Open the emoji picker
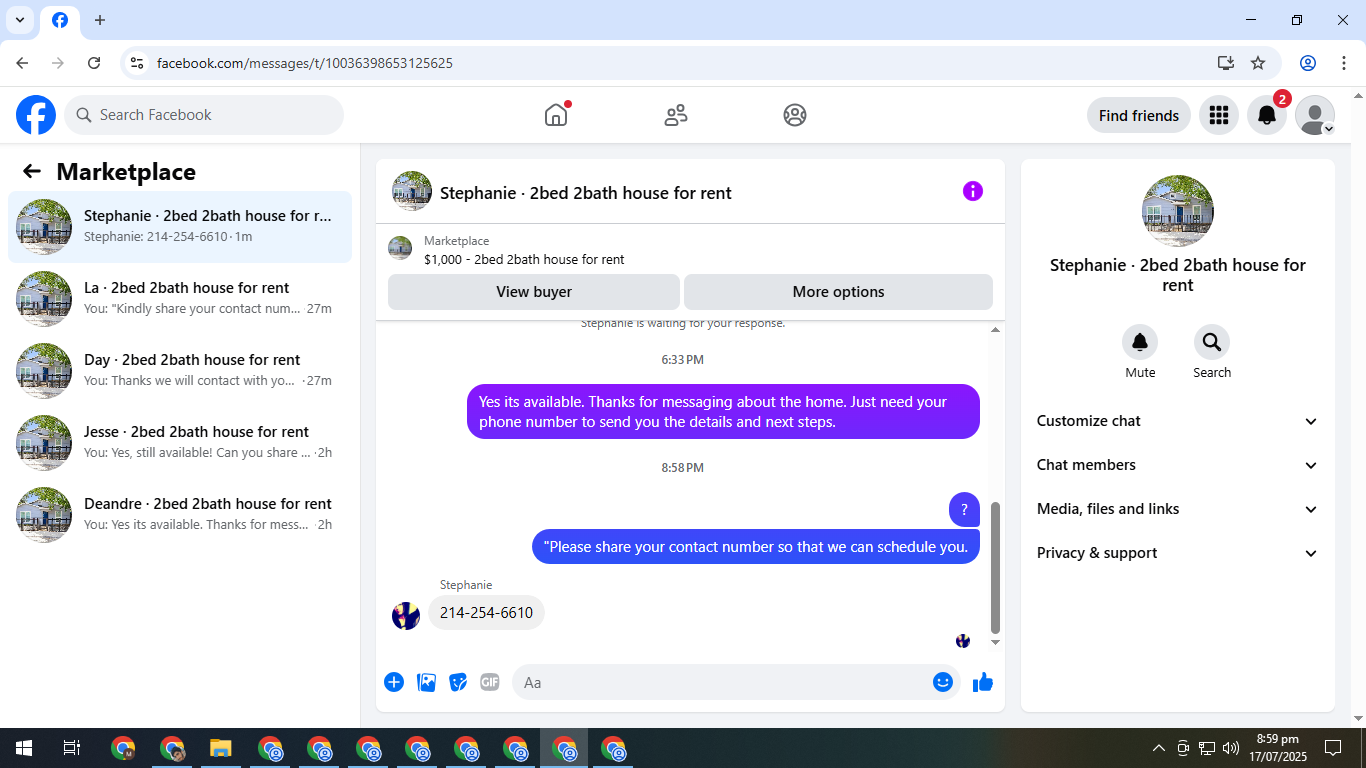This screenshot has width=1366, height=768. [x=943, y=682]
